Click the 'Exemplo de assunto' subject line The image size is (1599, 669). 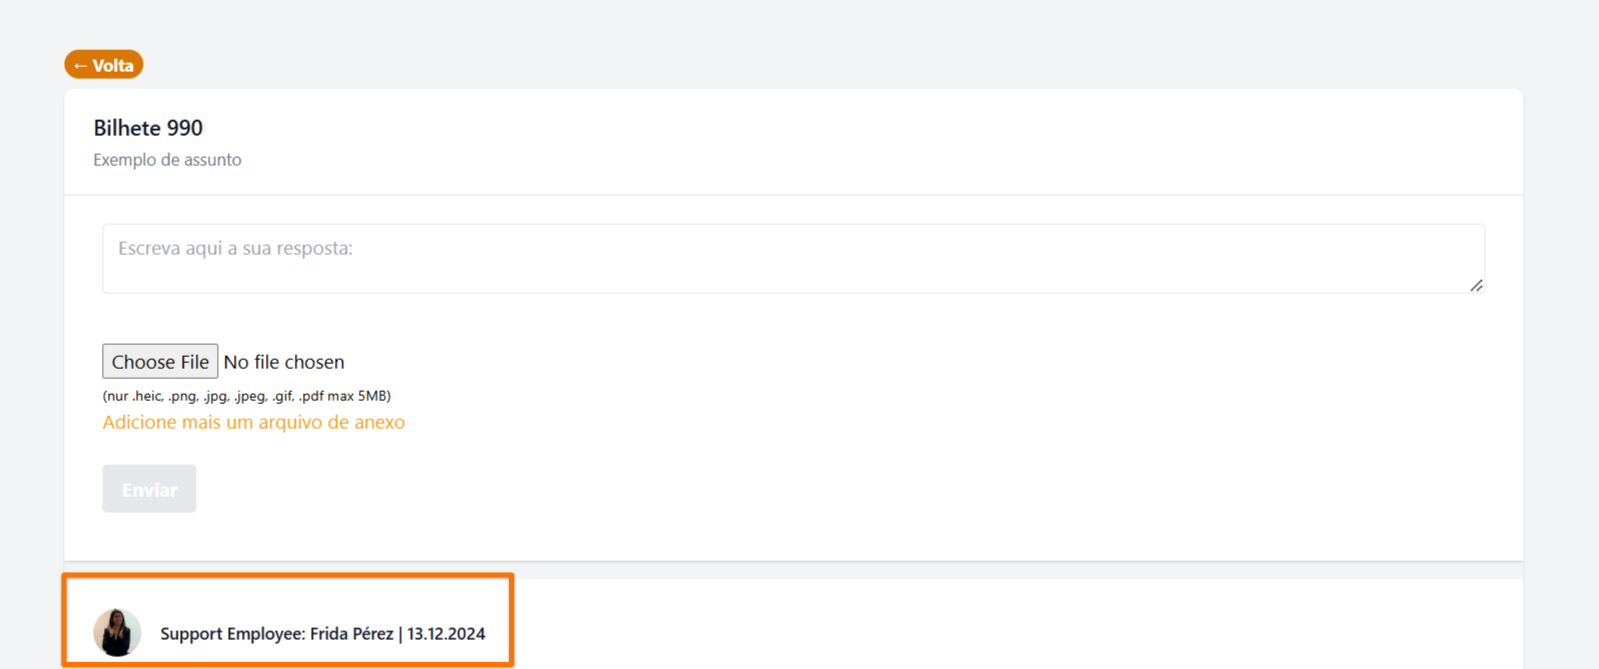coord(167,160)
